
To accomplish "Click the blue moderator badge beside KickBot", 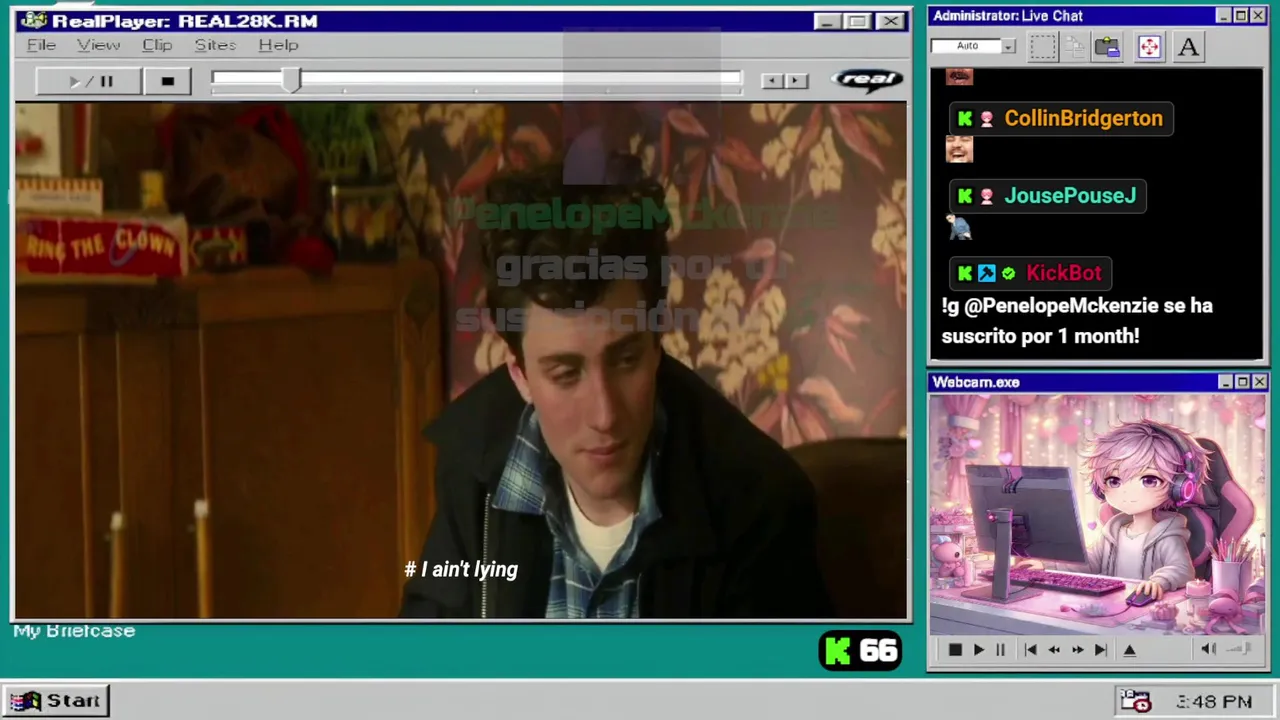I will point(987,273).
